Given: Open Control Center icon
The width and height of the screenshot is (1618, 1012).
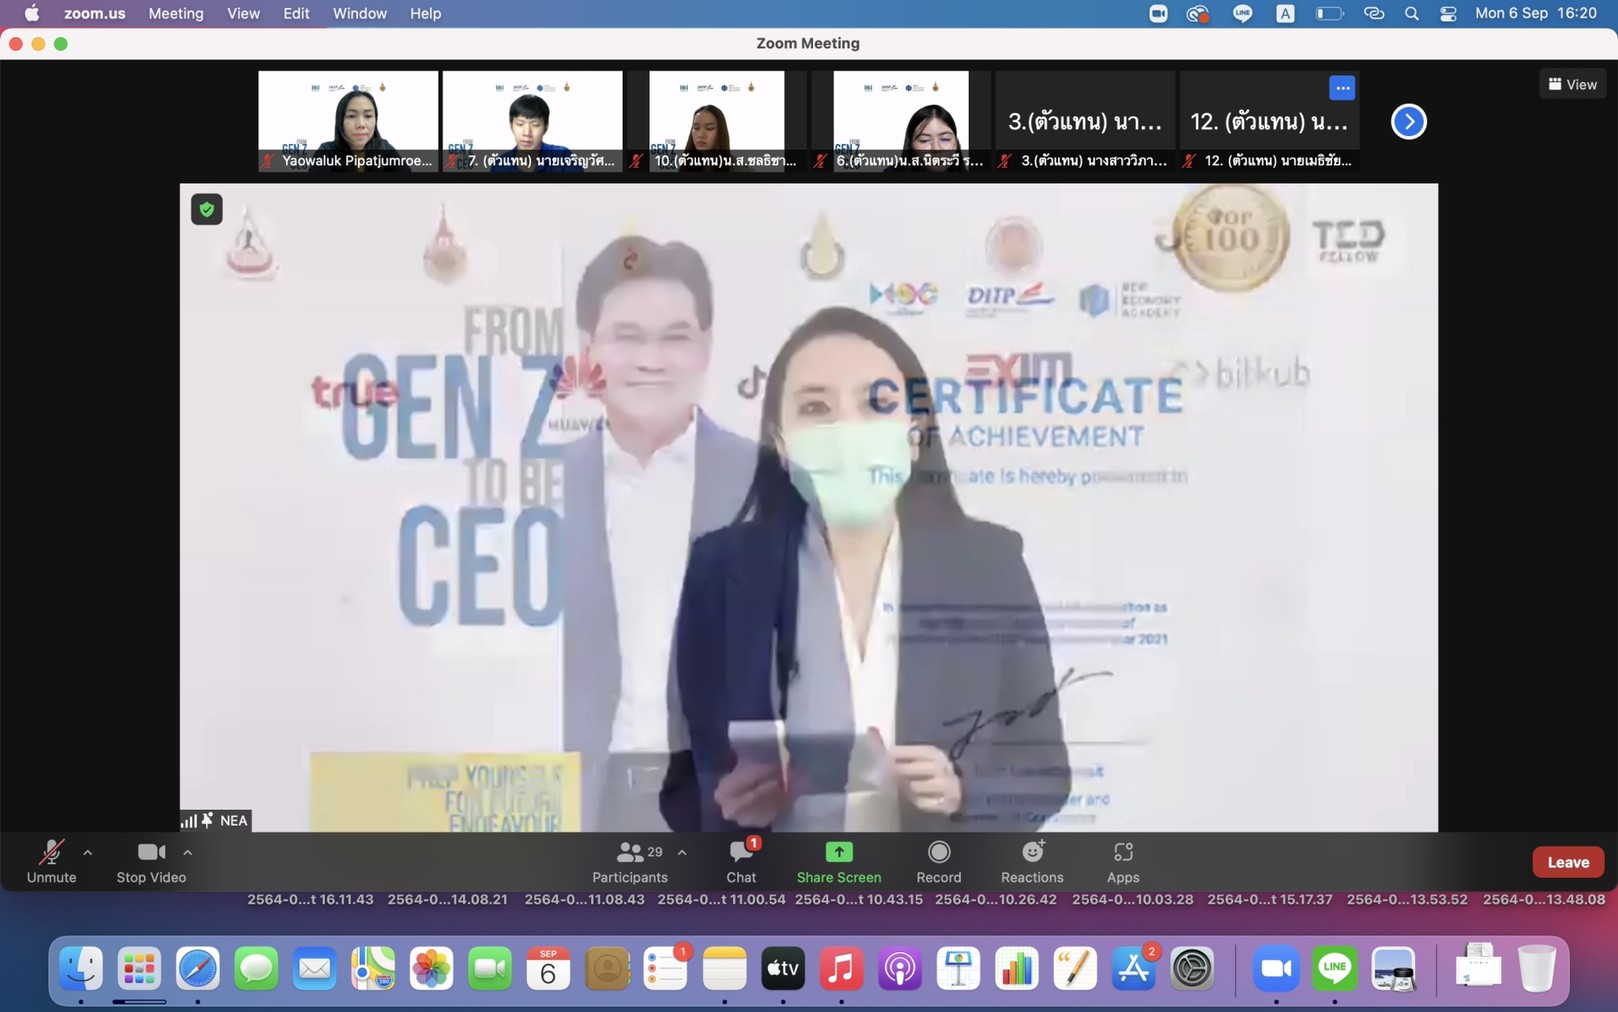Looking at the screenshot, I should (x=1448, y=13).
